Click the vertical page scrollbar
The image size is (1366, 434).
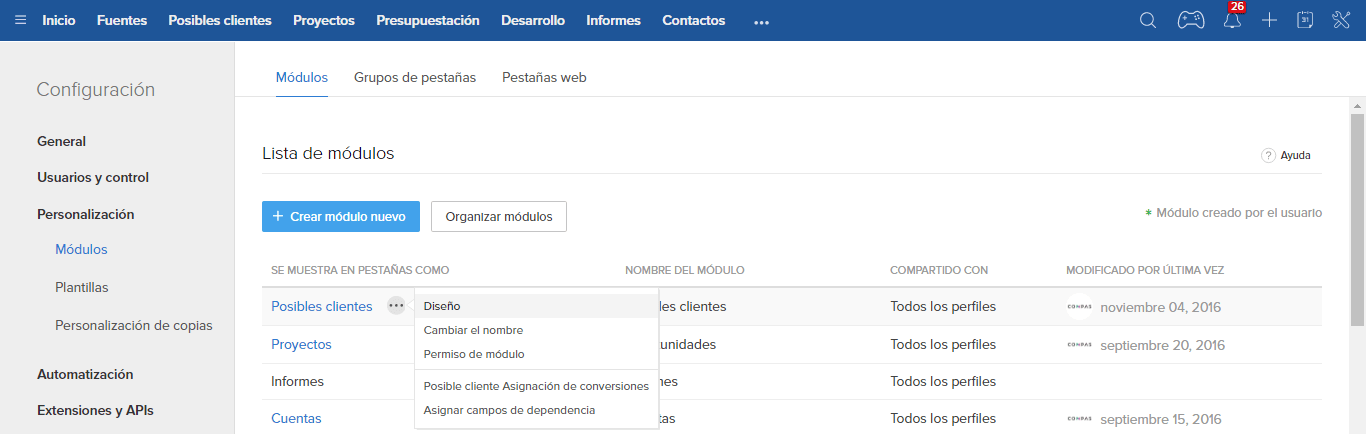(1357, 220)
